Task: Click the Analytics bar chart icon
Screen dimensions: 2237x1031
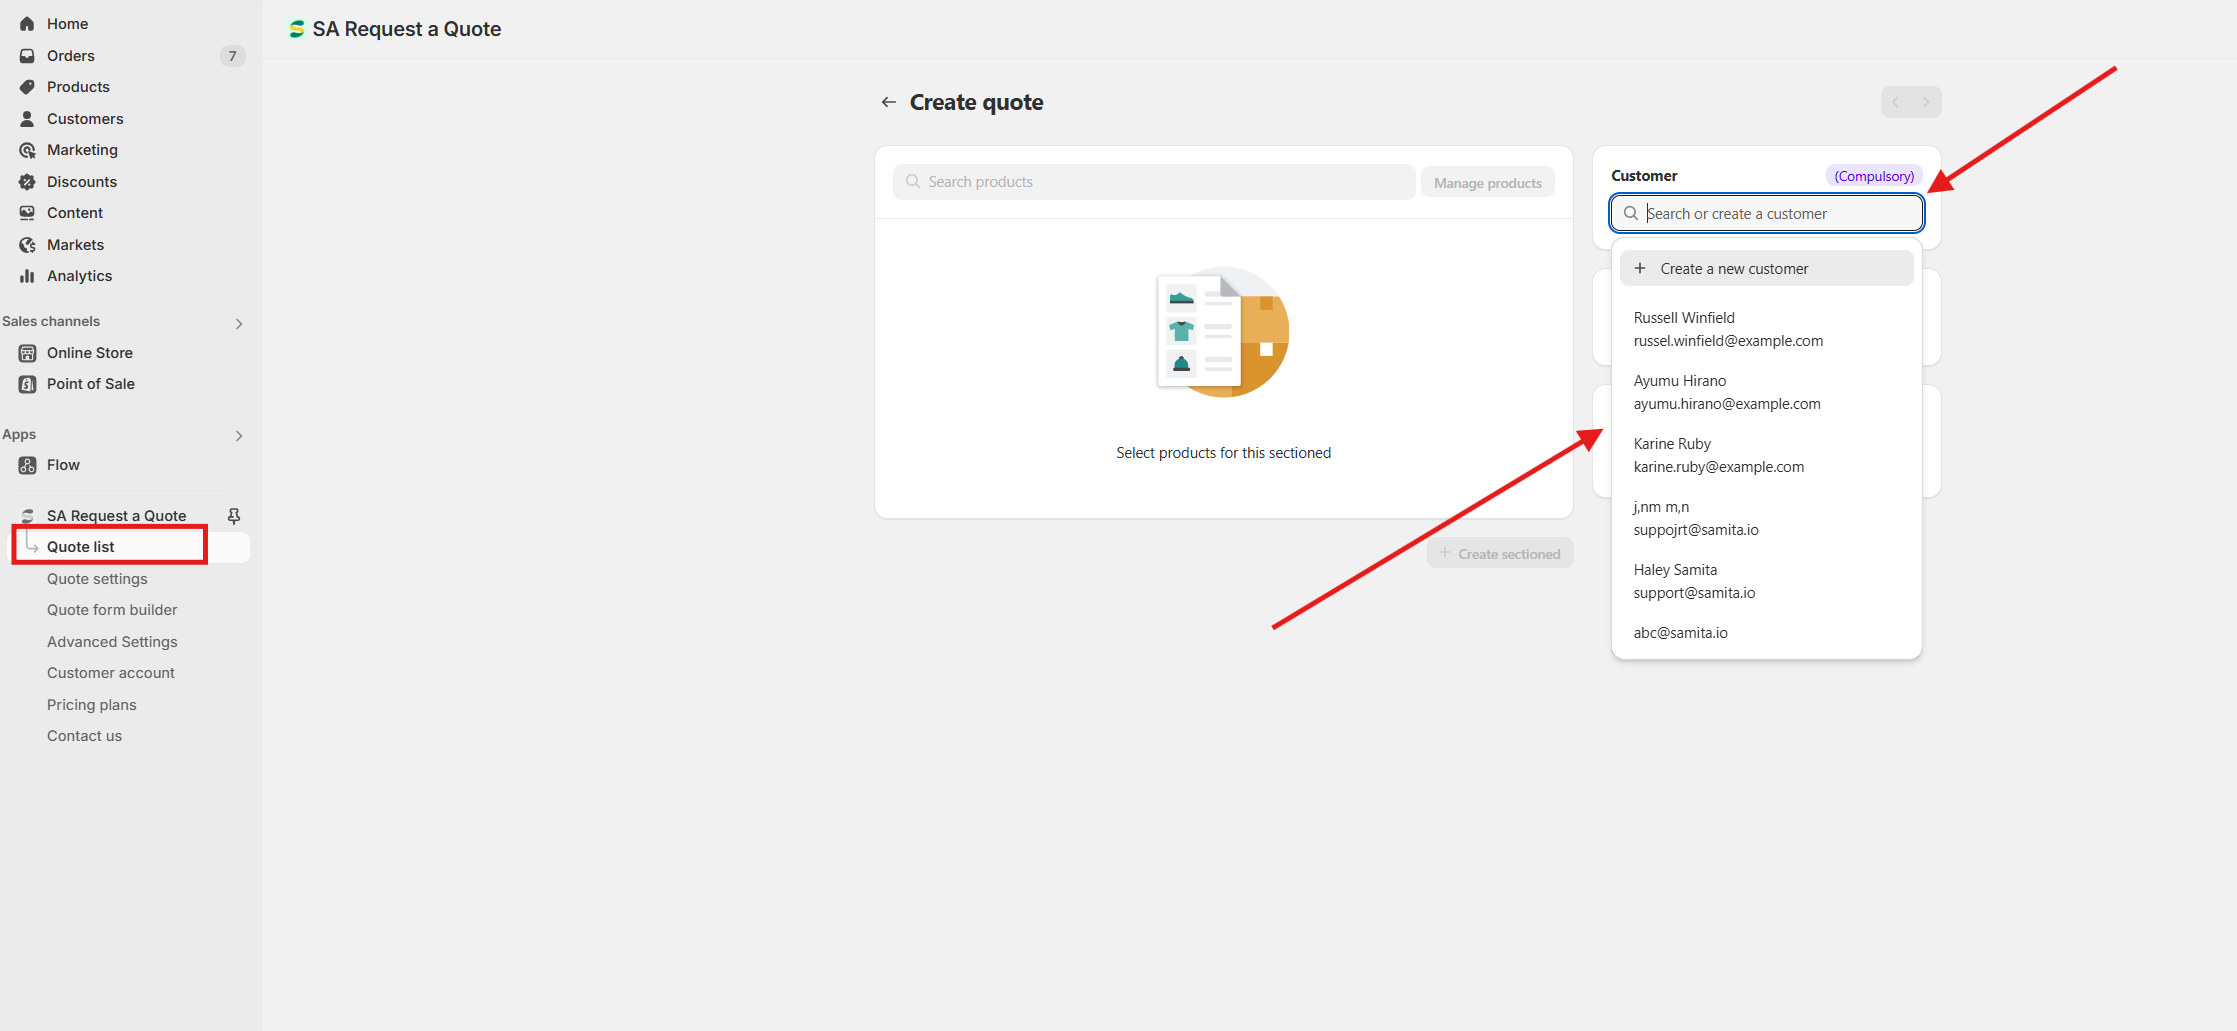Action: (27, 276)
